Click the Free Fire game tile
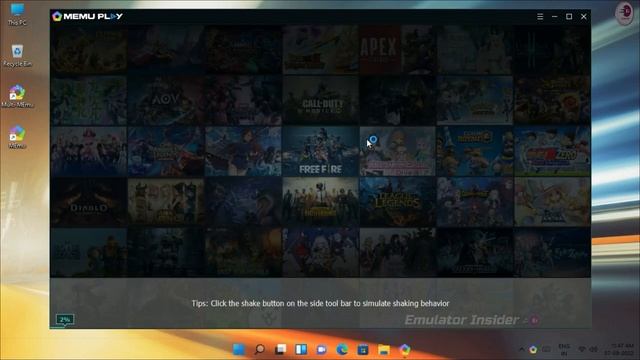This screenshot has width=640, height=360. (x=320, y=151)
